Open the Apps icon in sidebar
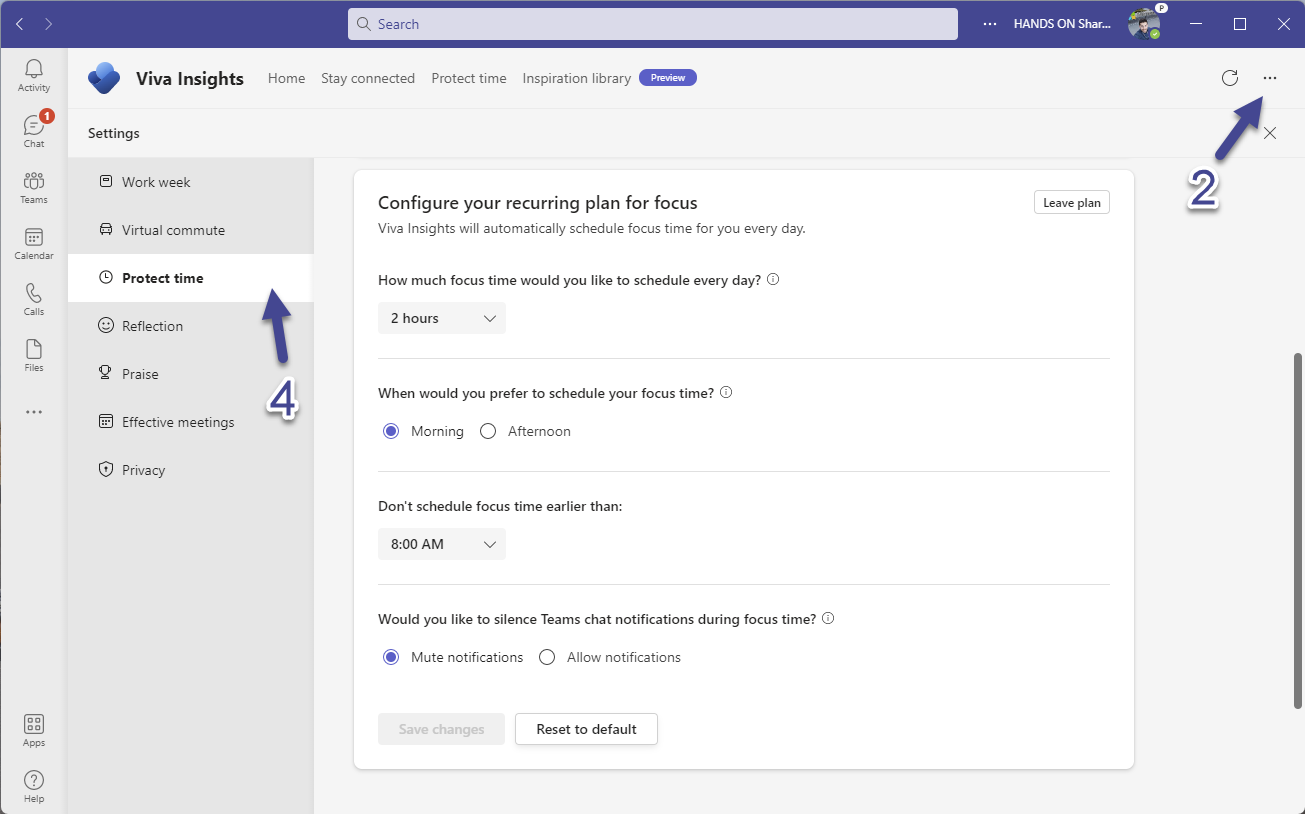The width and height of the screenshot is (1305, 814). pos(34,729)
